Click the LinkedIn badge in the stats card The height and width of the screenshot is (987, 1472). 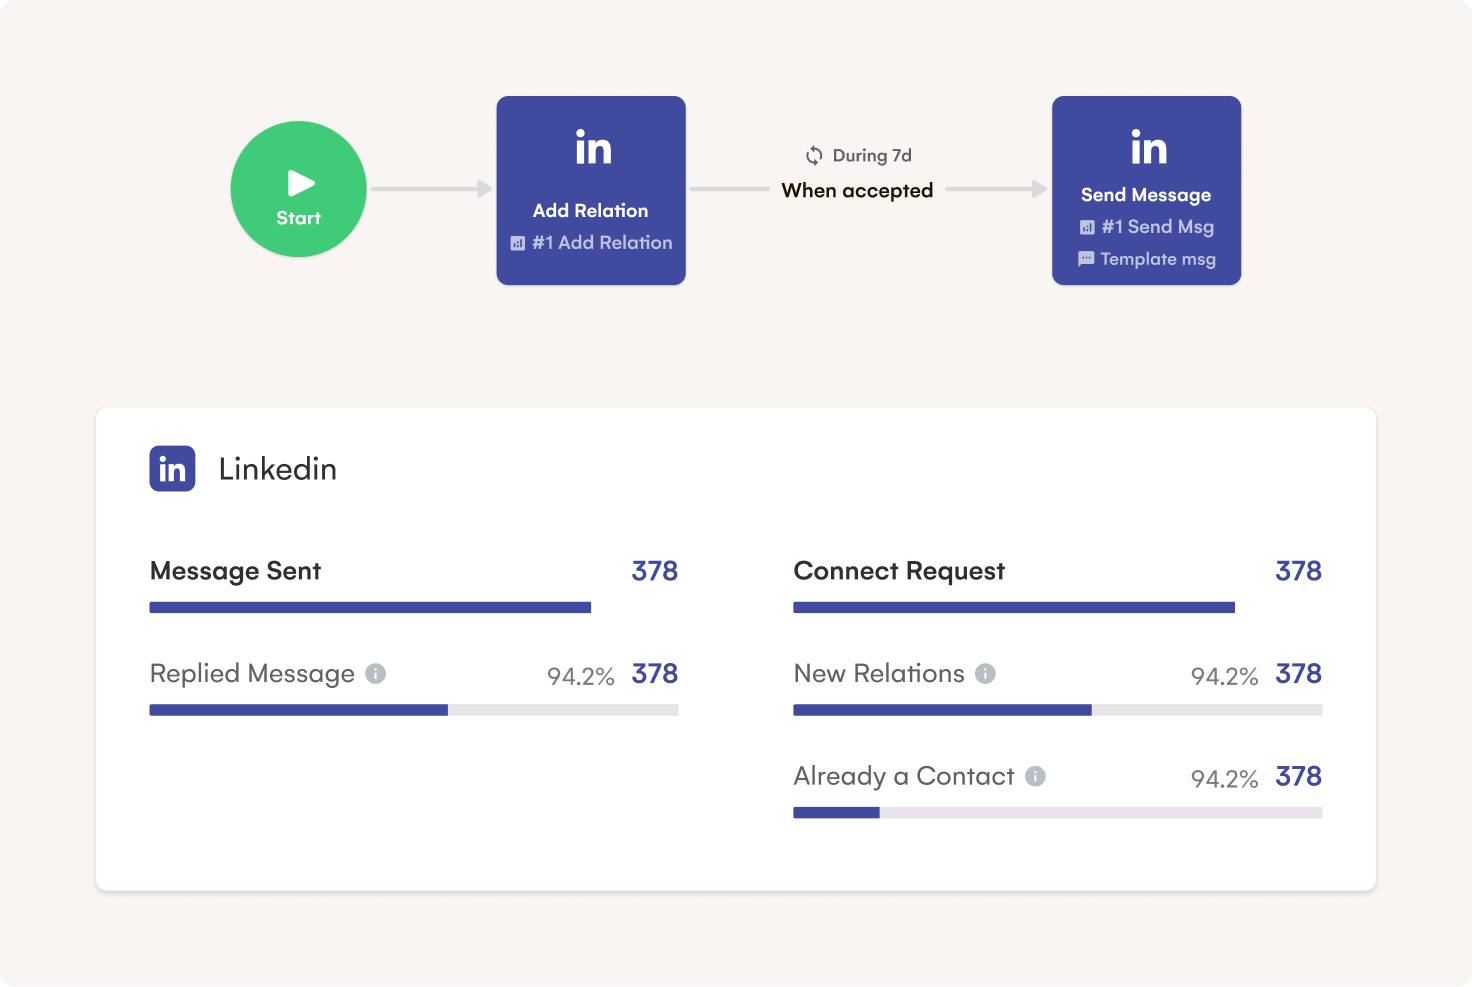click(172, 469)
